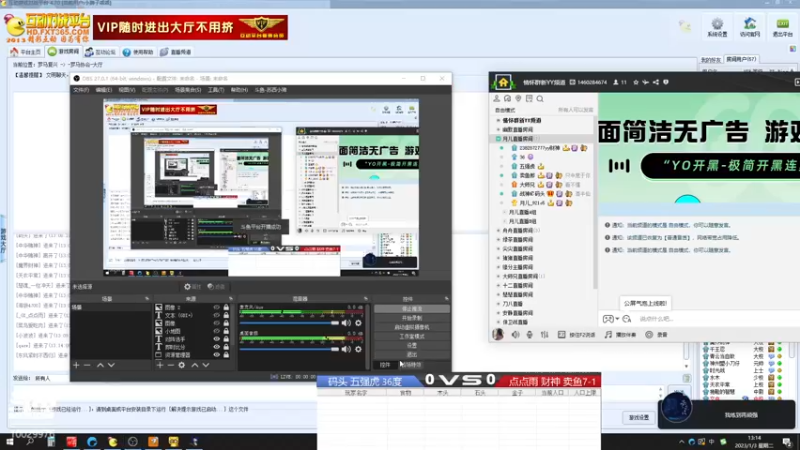Mute the second mixer audio channel speaker
800x450 pixels.
point(346,349)
